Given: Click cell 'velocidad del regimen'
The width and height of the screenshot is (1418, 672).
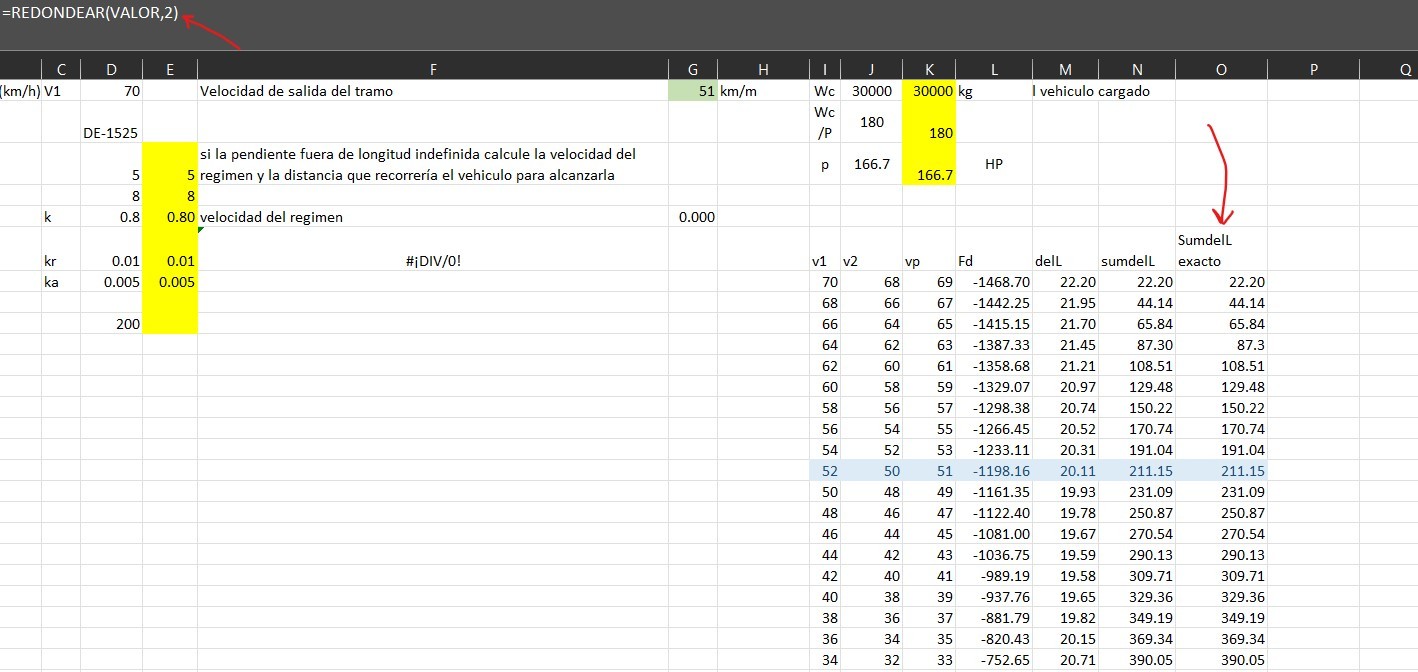Looking at the screenshot, I should point(433,217).
